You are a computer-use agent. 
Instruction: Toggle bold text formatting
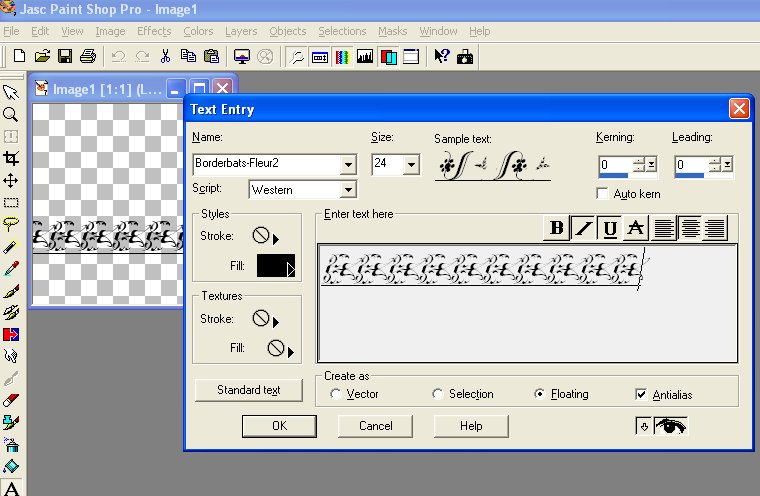coord(557,229)
